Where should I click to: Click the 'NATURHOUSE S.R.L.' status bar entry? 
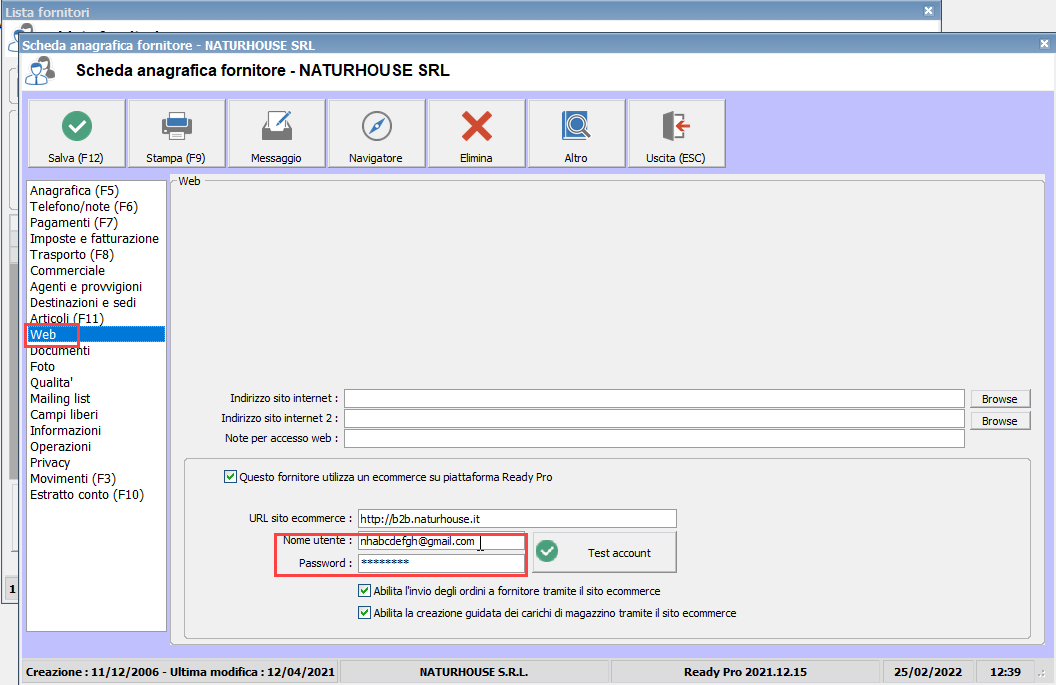pyautogui.click(x=473, y=672)
